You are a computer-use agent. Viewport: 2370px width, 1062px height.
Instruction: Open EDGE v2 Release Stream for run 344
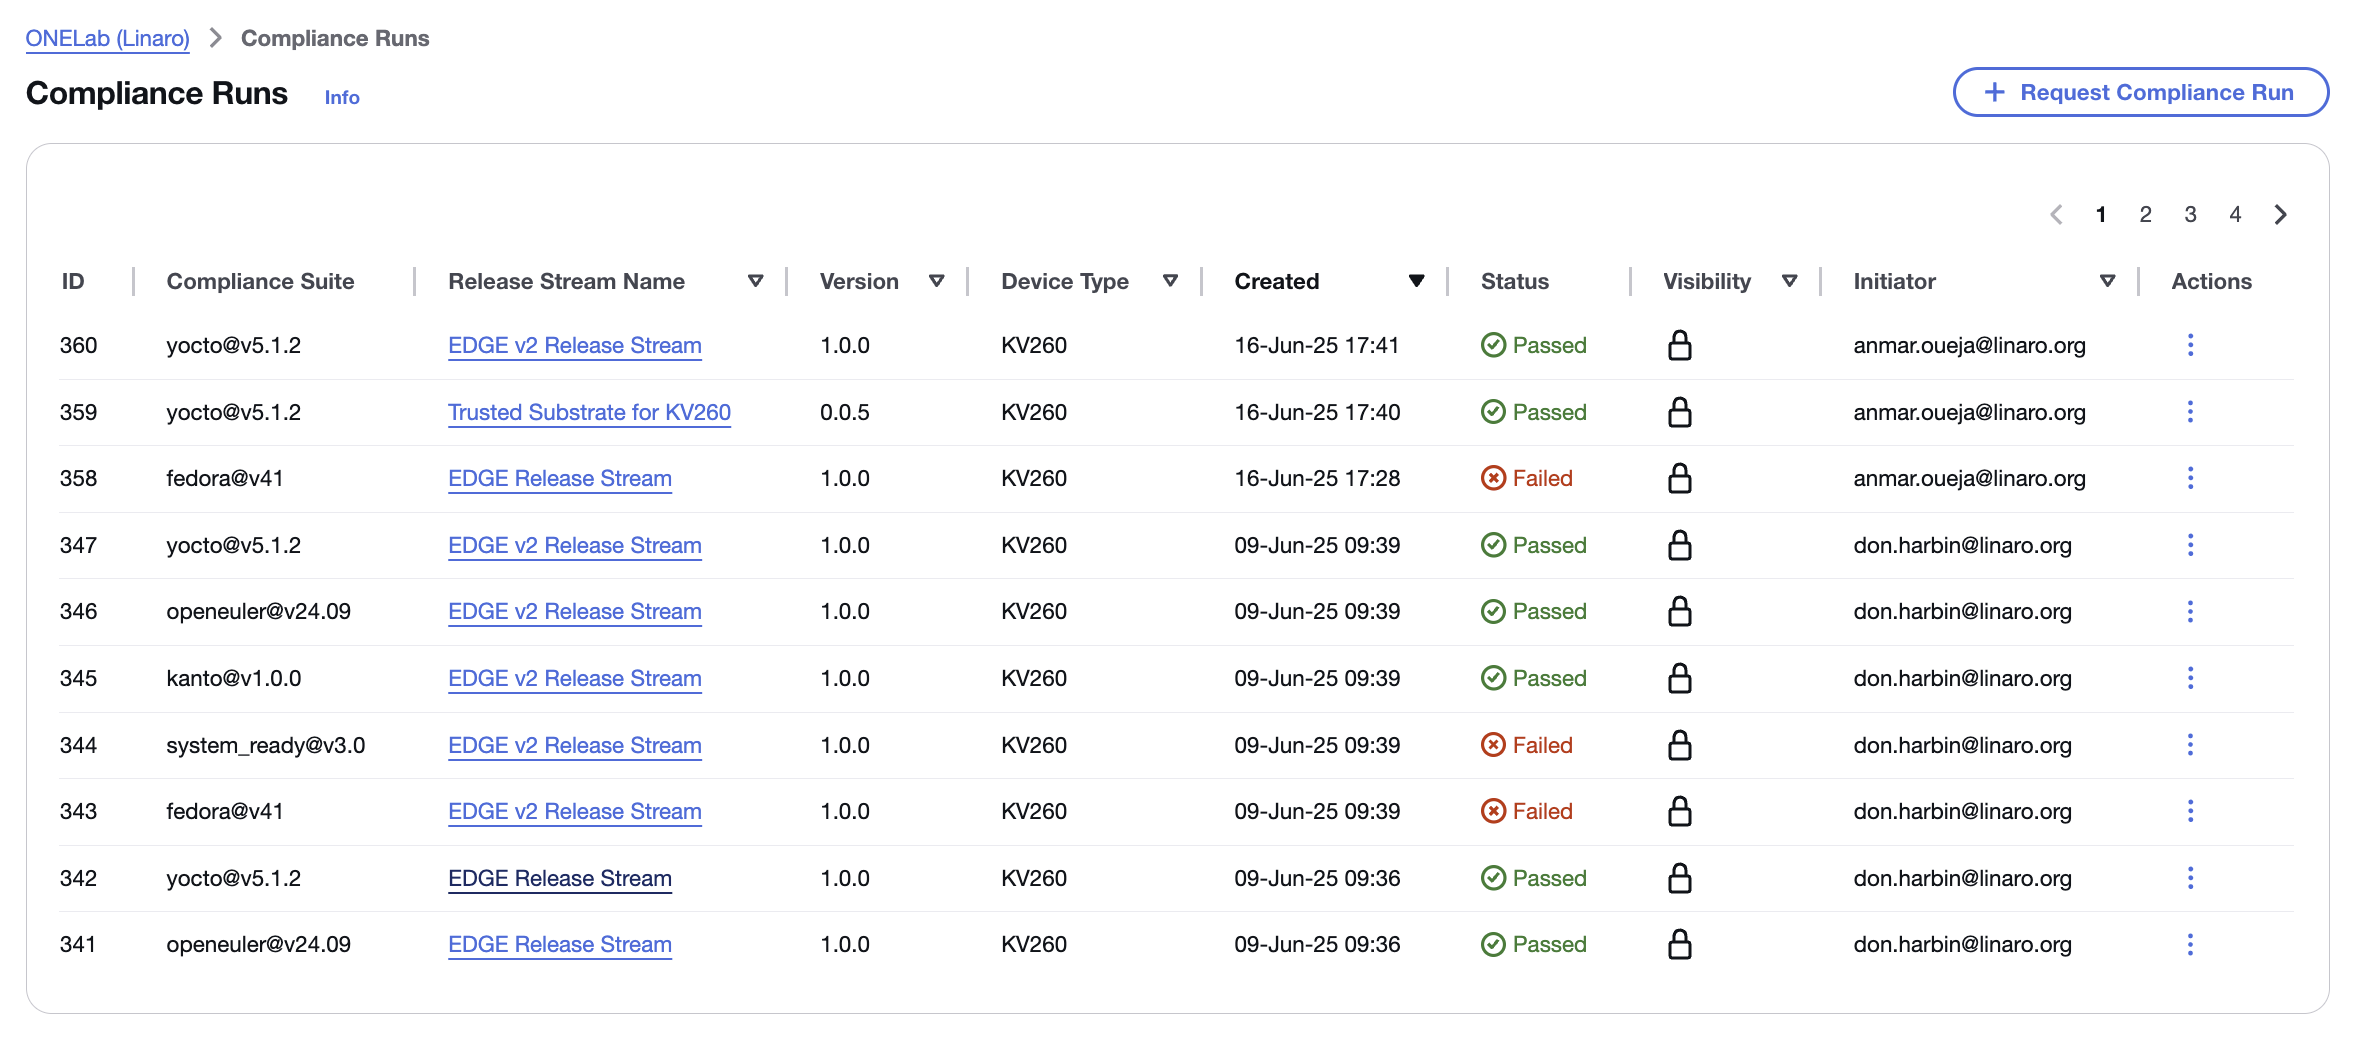[575, 745]
